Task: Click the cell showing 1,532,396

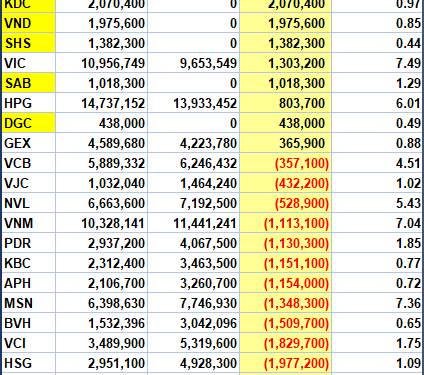Action: click(x=102, y=323)
